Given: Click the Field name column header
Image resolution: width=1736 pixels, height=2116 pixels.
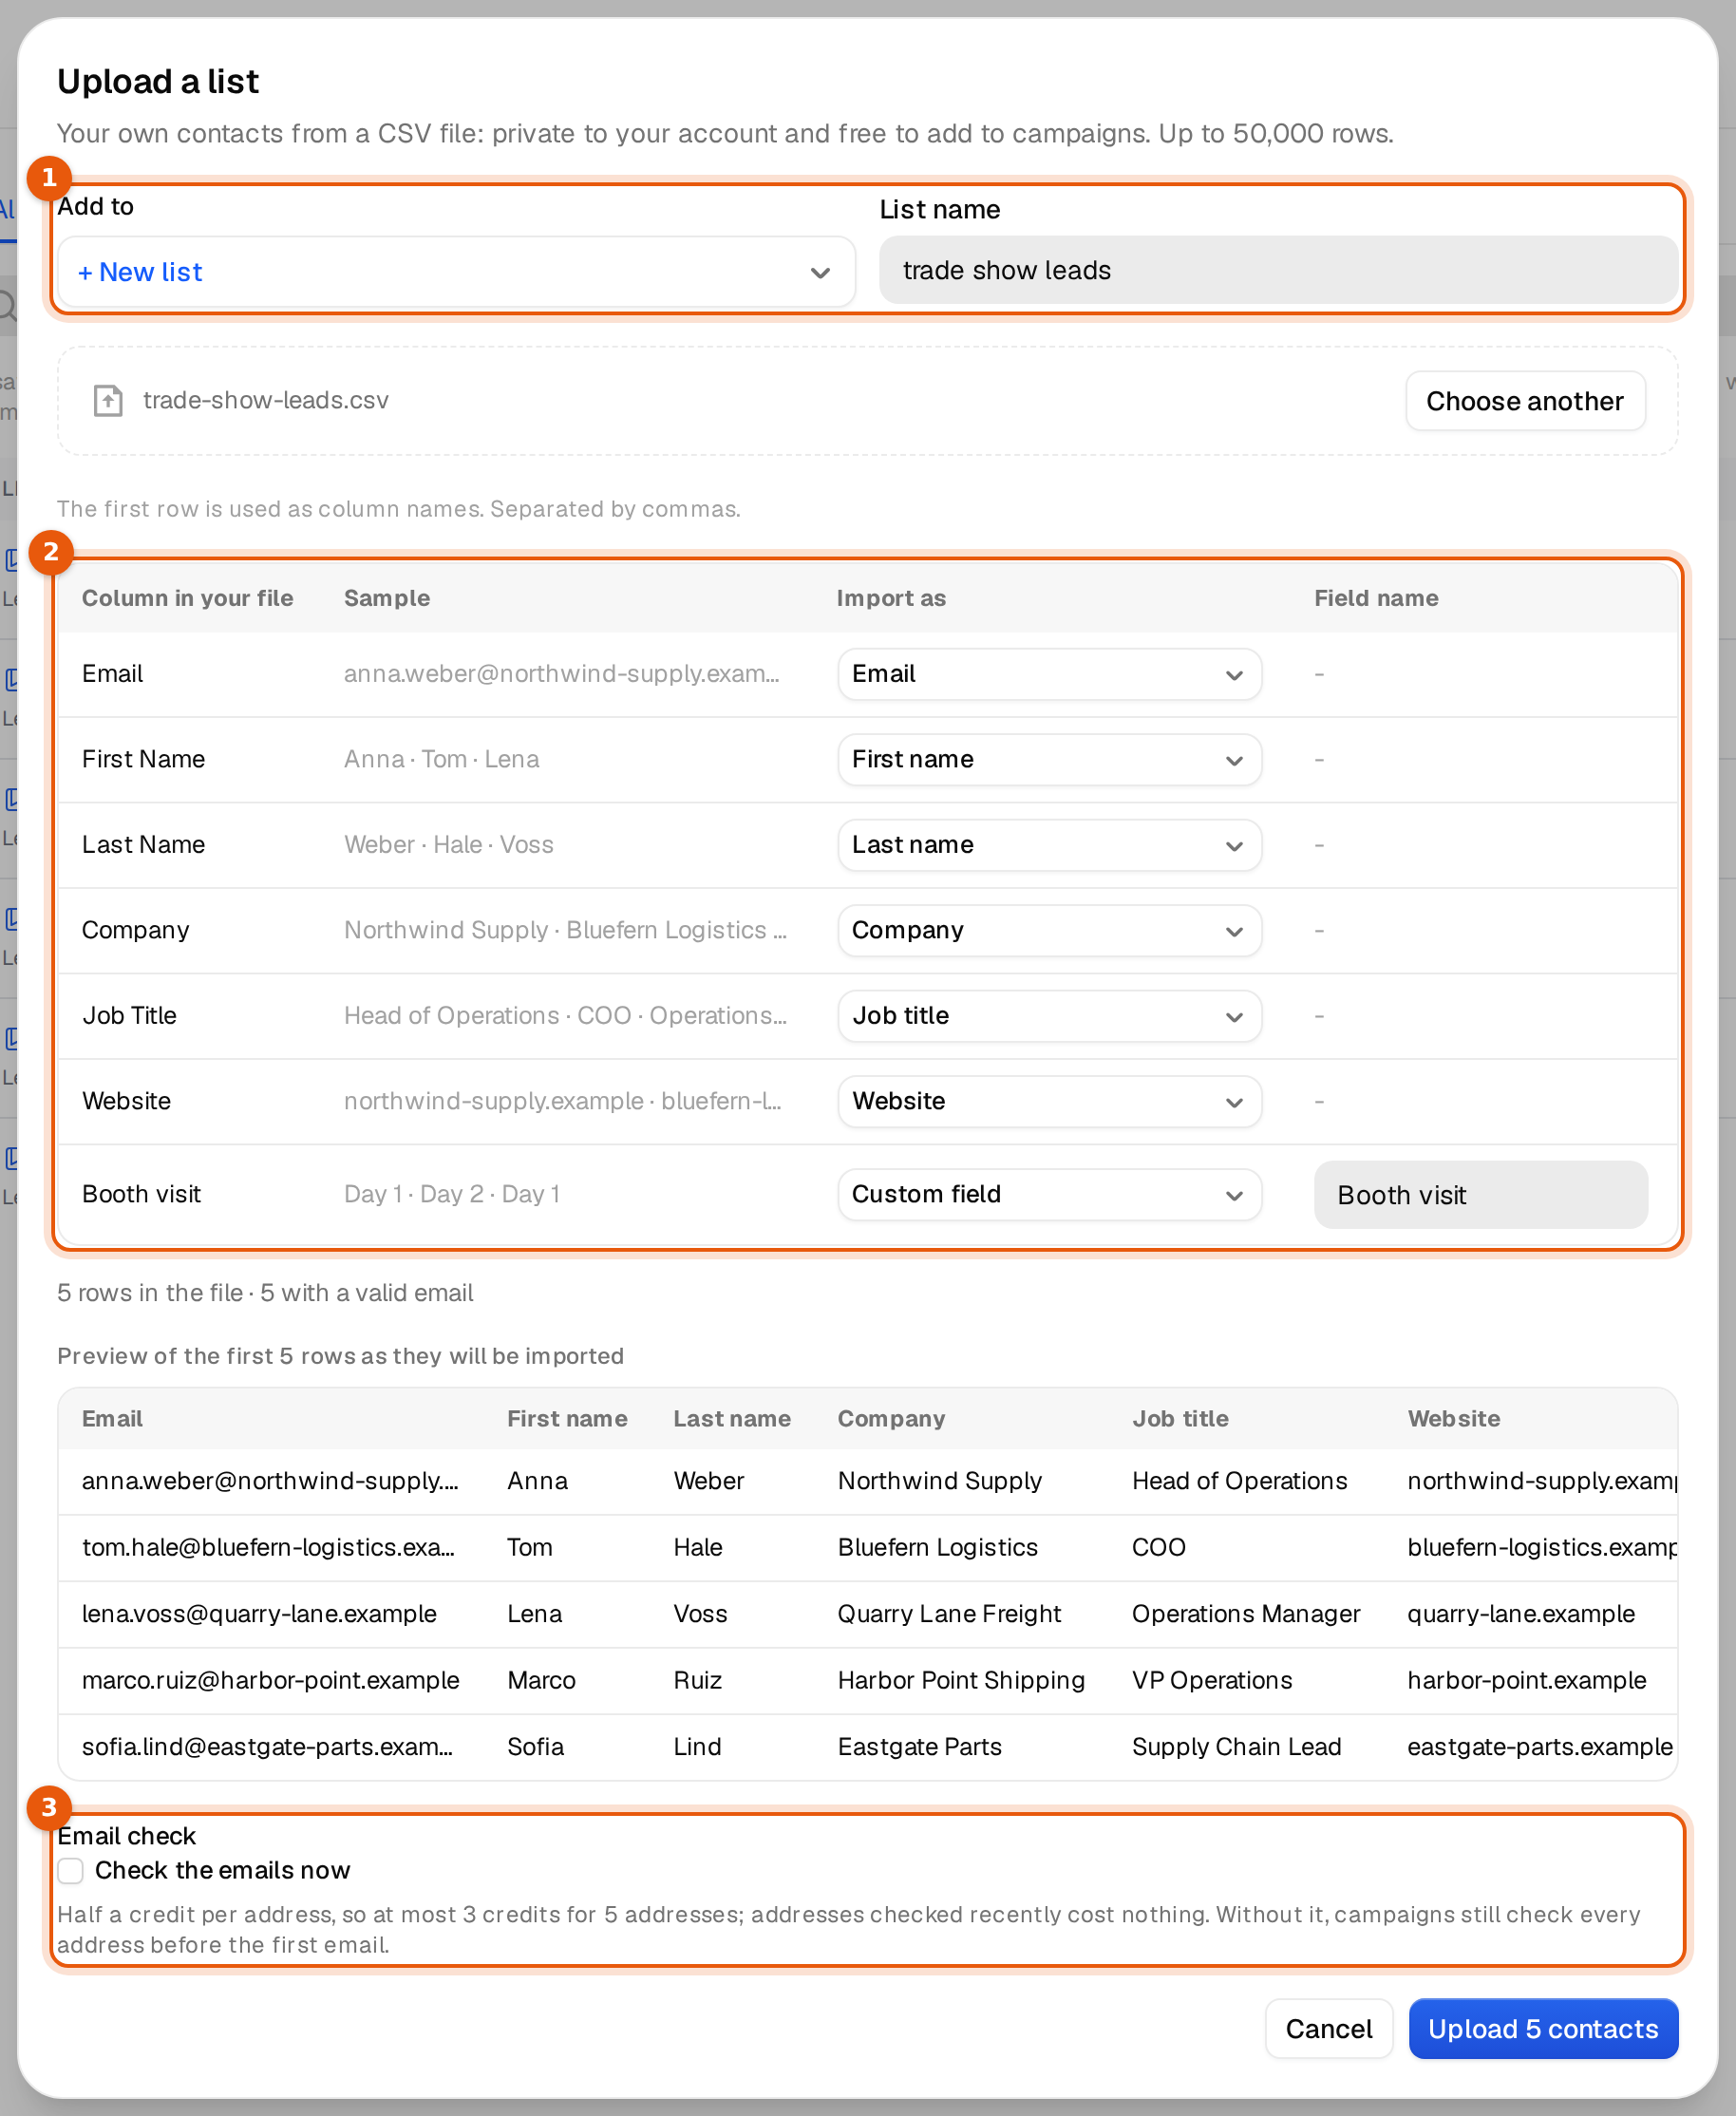Looking at the screenshot, I should [x=1376, y=598].
